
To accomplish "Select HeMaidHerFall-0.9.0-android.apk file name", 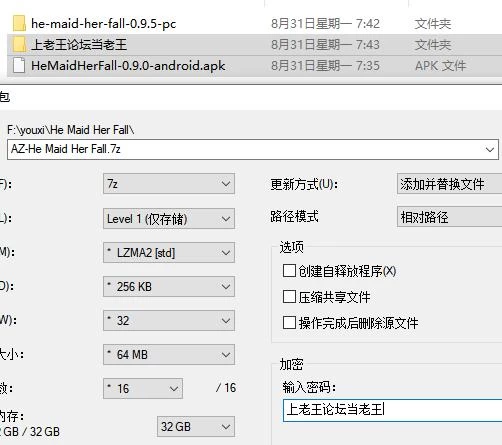I will [128, 66].
